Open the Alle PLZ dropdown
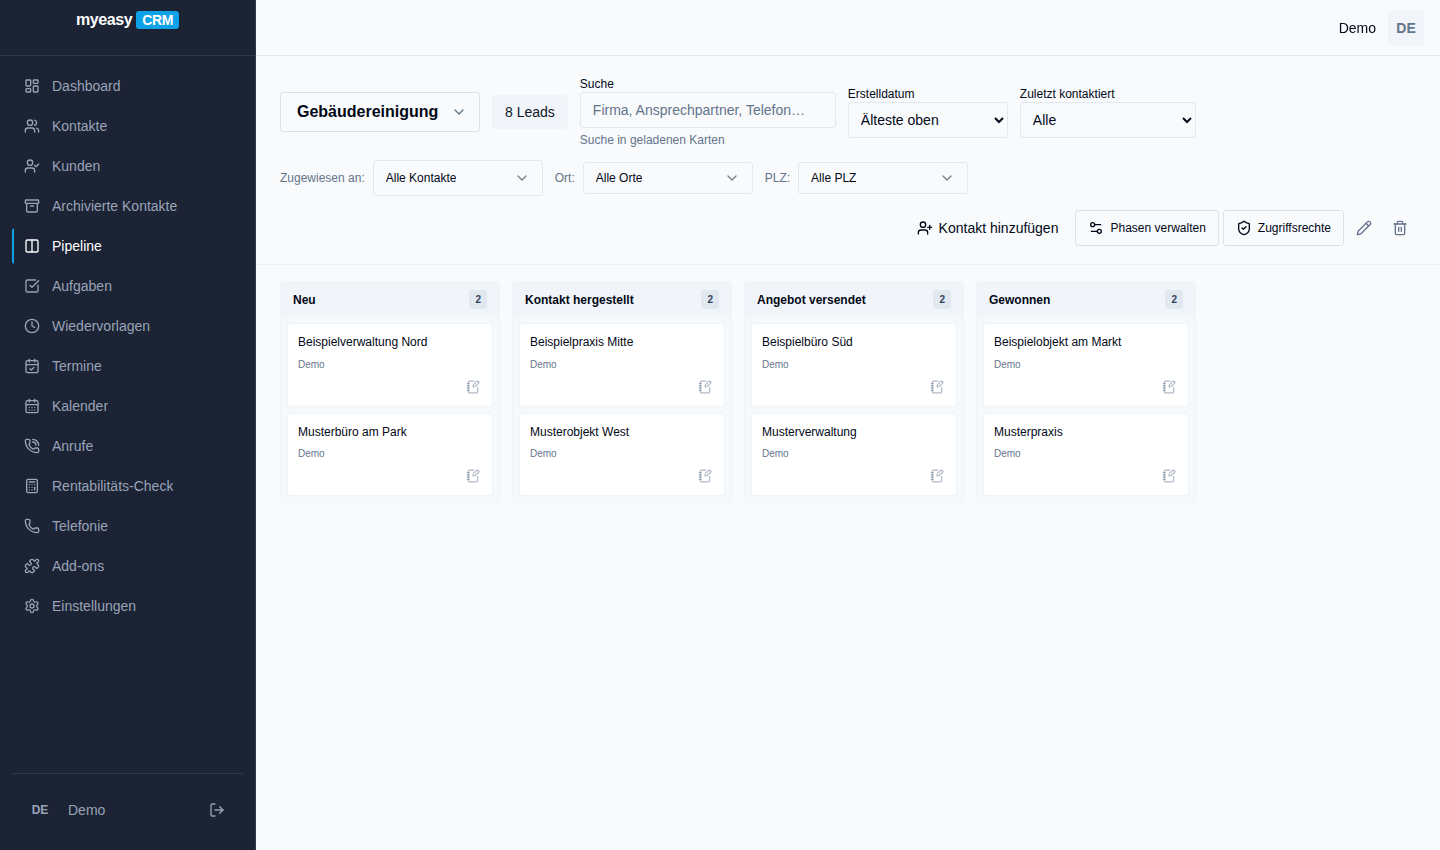 [x=883, y=178]
